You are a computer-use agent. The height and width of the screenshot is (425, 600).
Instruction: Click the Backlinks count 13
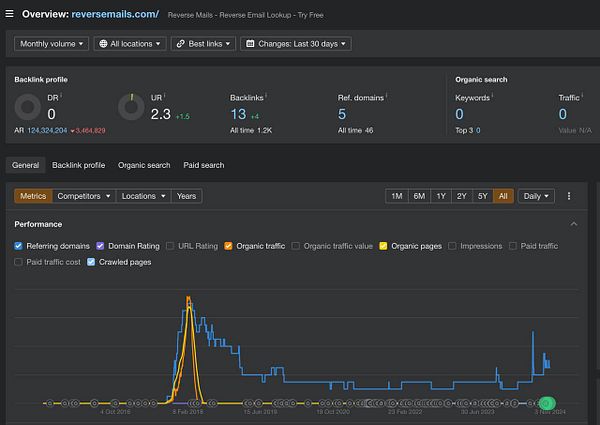click(238, 114)
